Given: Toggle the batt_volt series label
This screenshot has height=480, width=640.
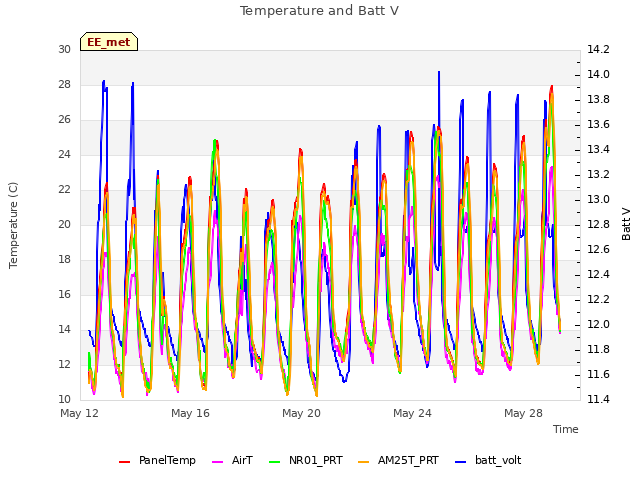Looking at the screenshot, I should point(498,460).
